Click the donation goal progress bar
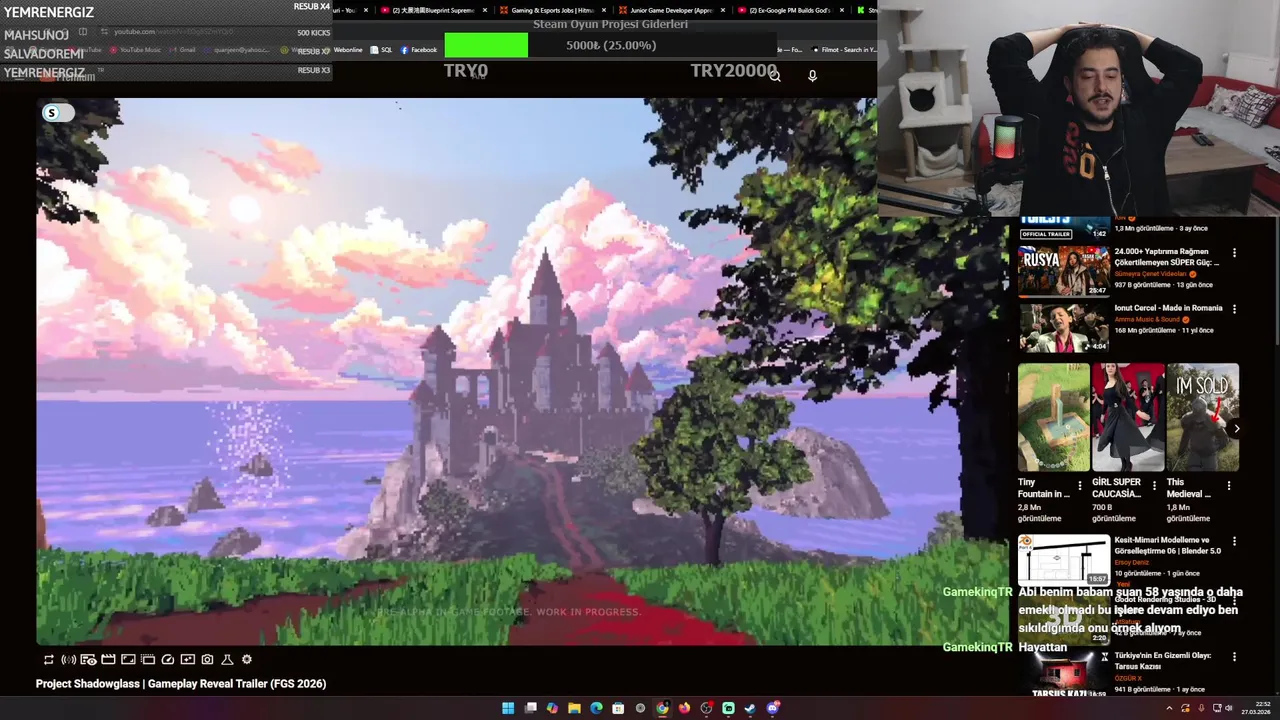Image resolution: width=1280 pixels, height=720 pixels. pyautogui.click(x=610, y=45)
